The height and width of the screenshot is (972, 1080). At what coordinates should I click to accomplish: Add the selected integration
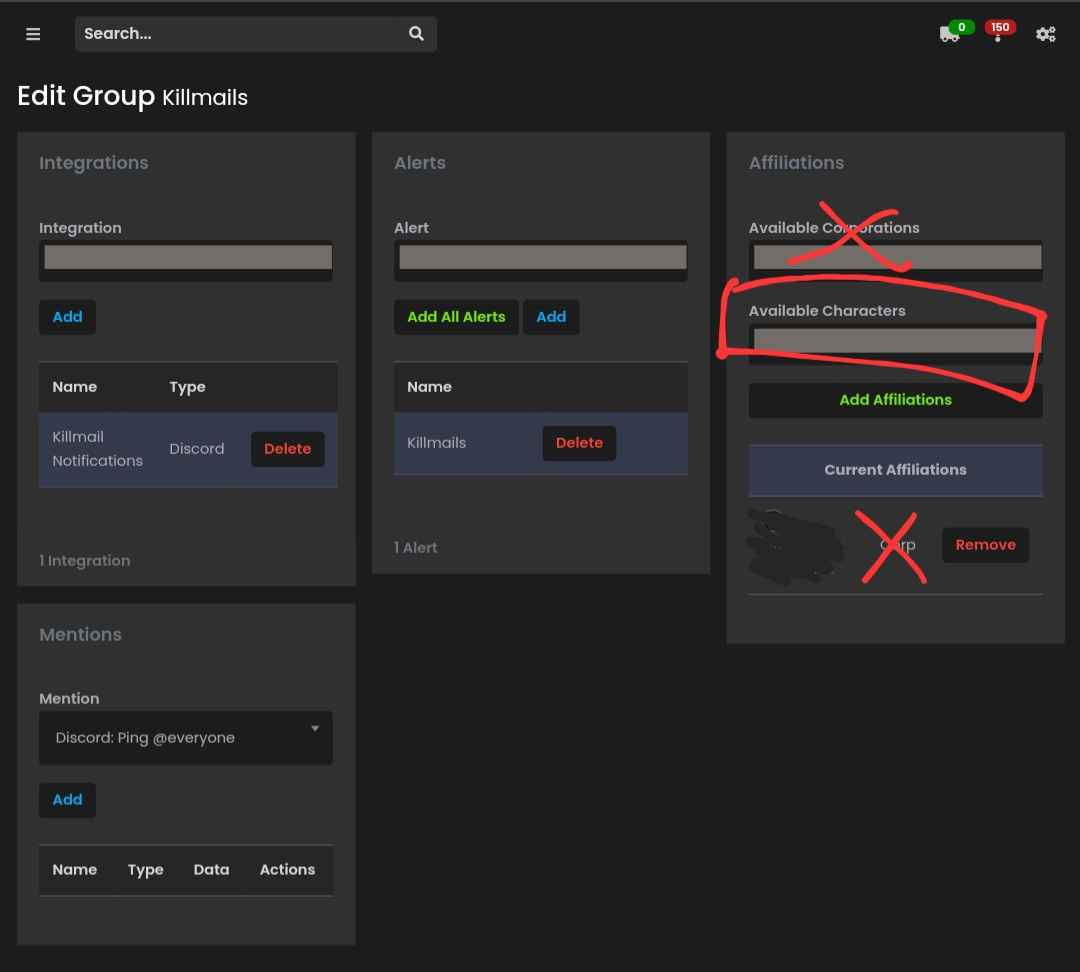tap(67, 316)
